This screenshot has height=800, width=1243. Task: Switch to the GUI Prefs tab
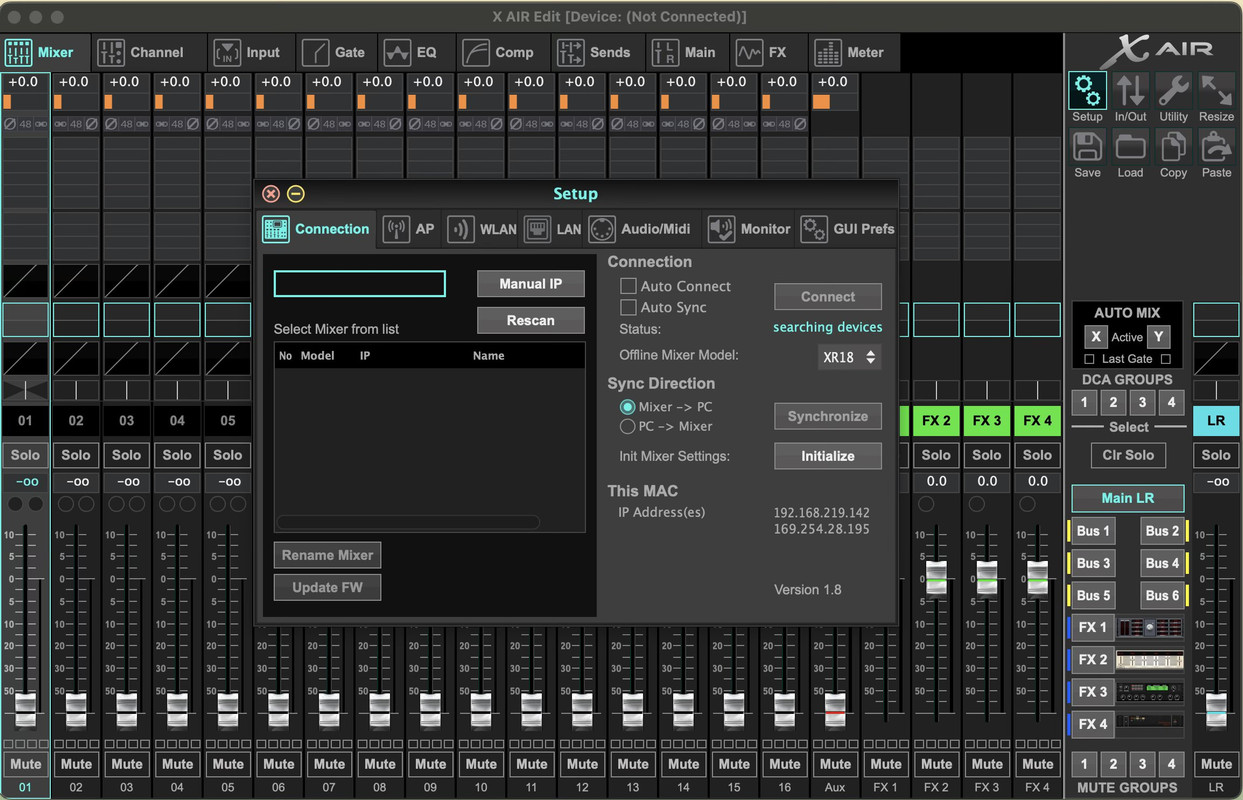(847, 229)
